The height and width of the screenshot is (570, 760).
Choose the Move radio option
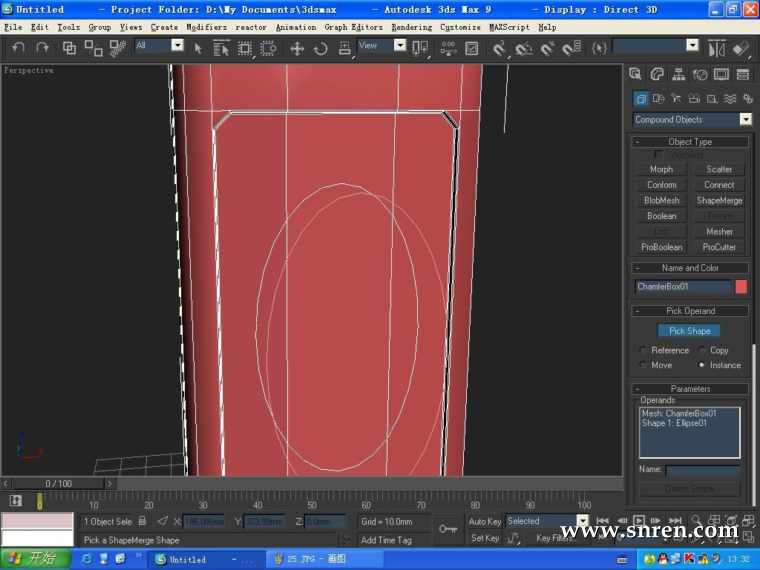(643, 366)
